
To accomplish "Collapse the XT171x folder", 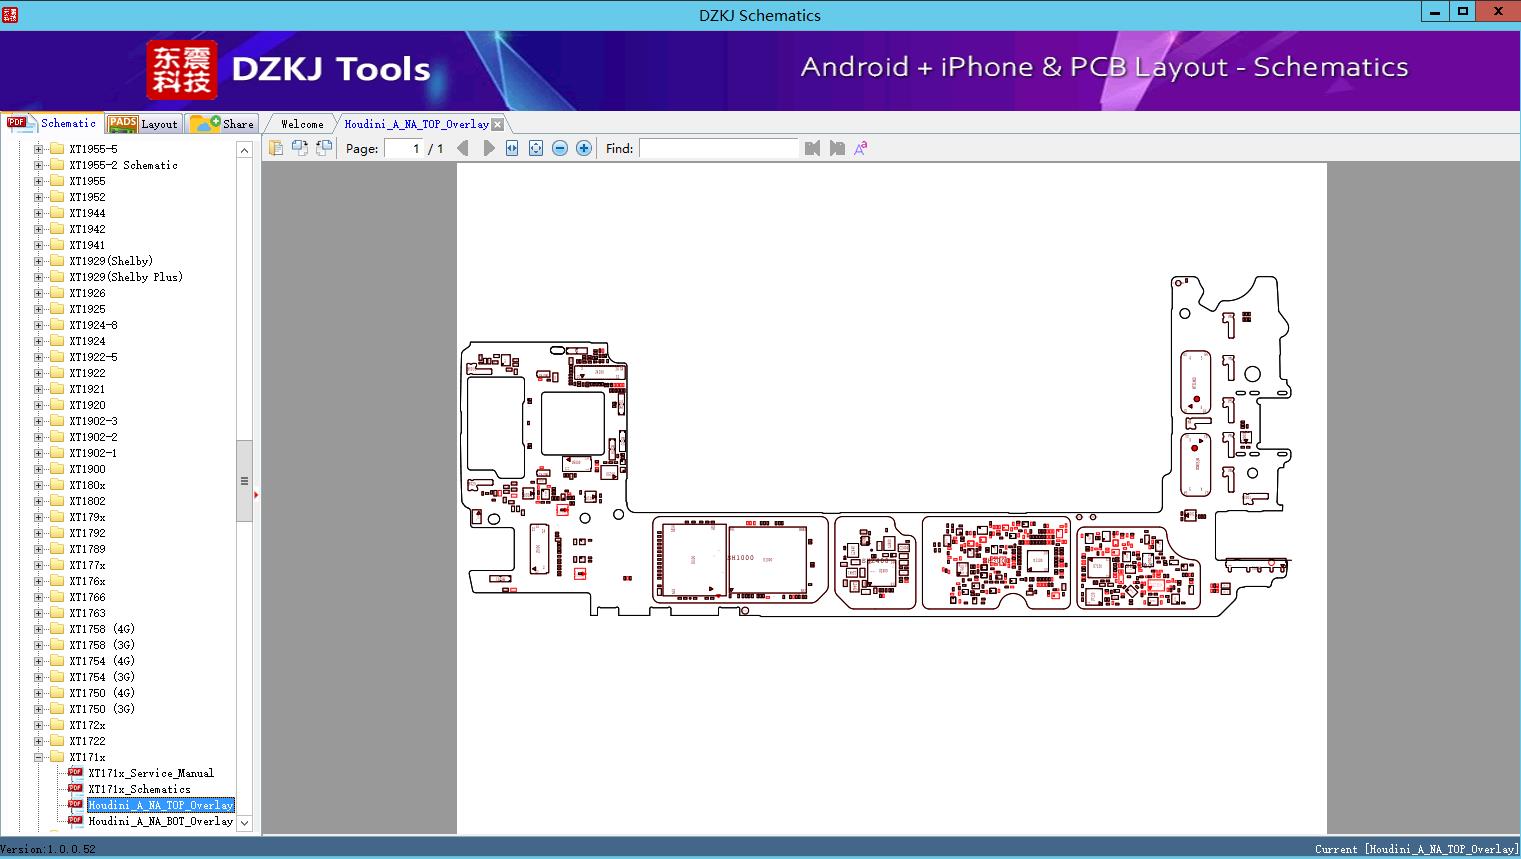I will 39,757.
